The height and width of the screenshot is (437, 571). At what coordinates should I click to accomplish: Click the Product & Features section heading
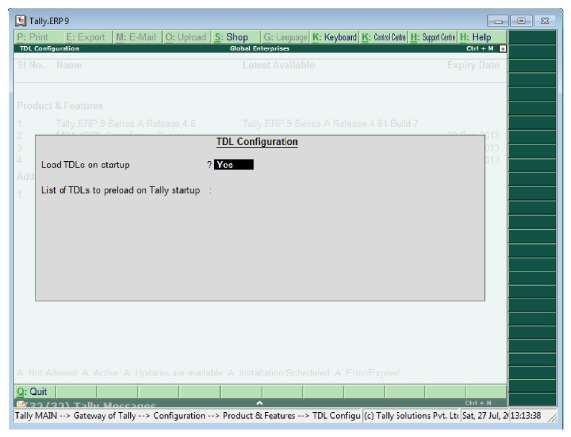pos(60,106)
